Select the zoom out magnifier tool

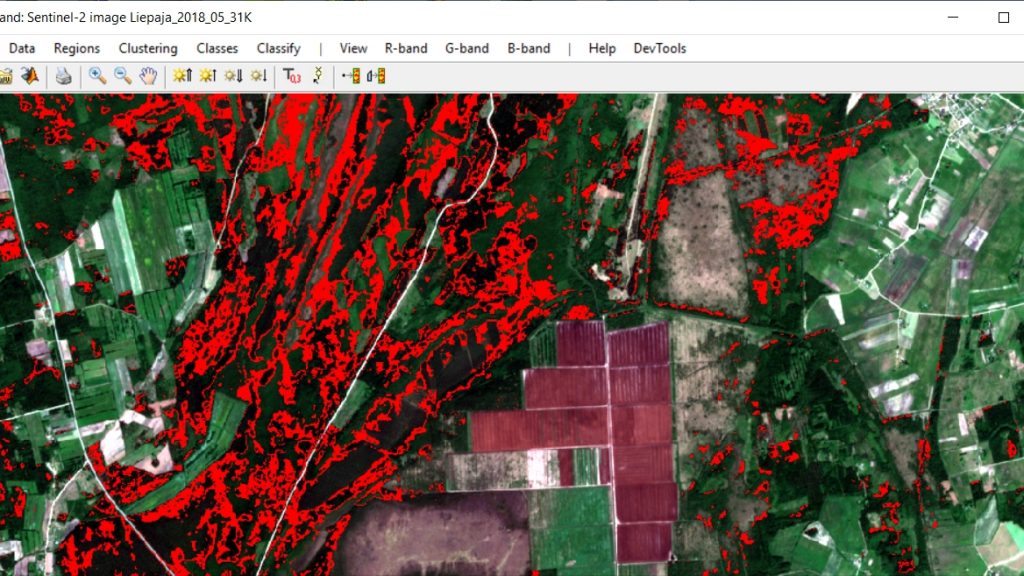click(x=123, y=76)
